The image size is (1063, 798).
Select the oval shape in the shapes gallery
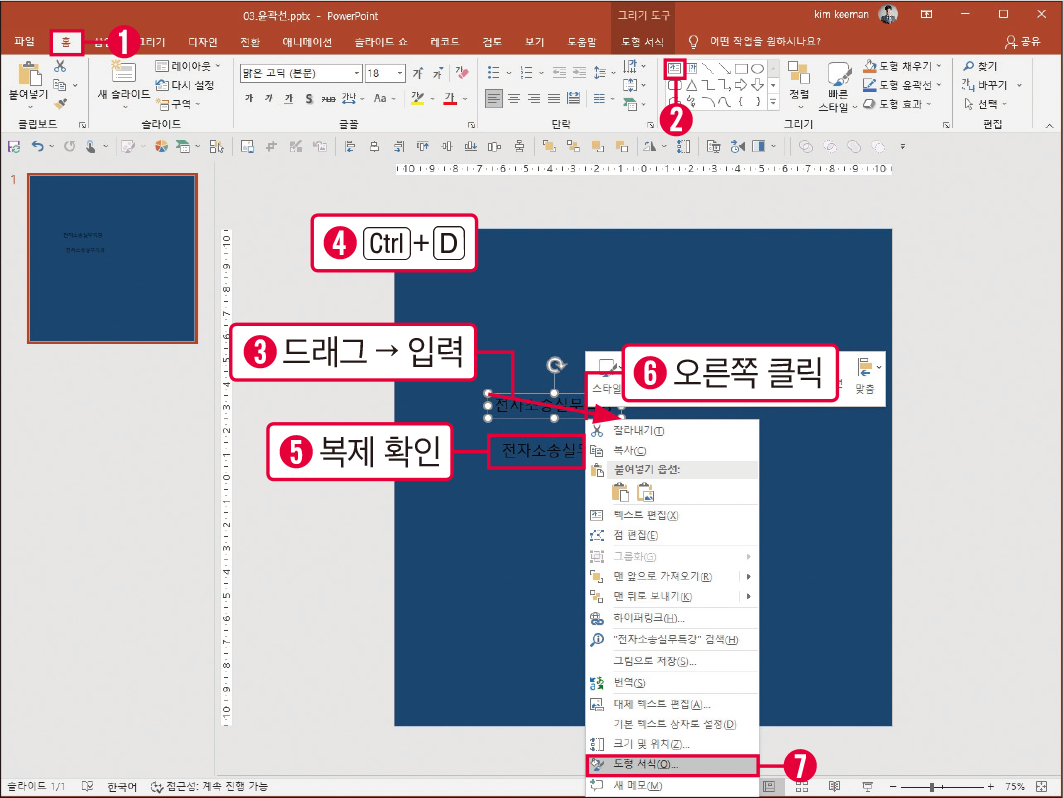pos(757,68)
